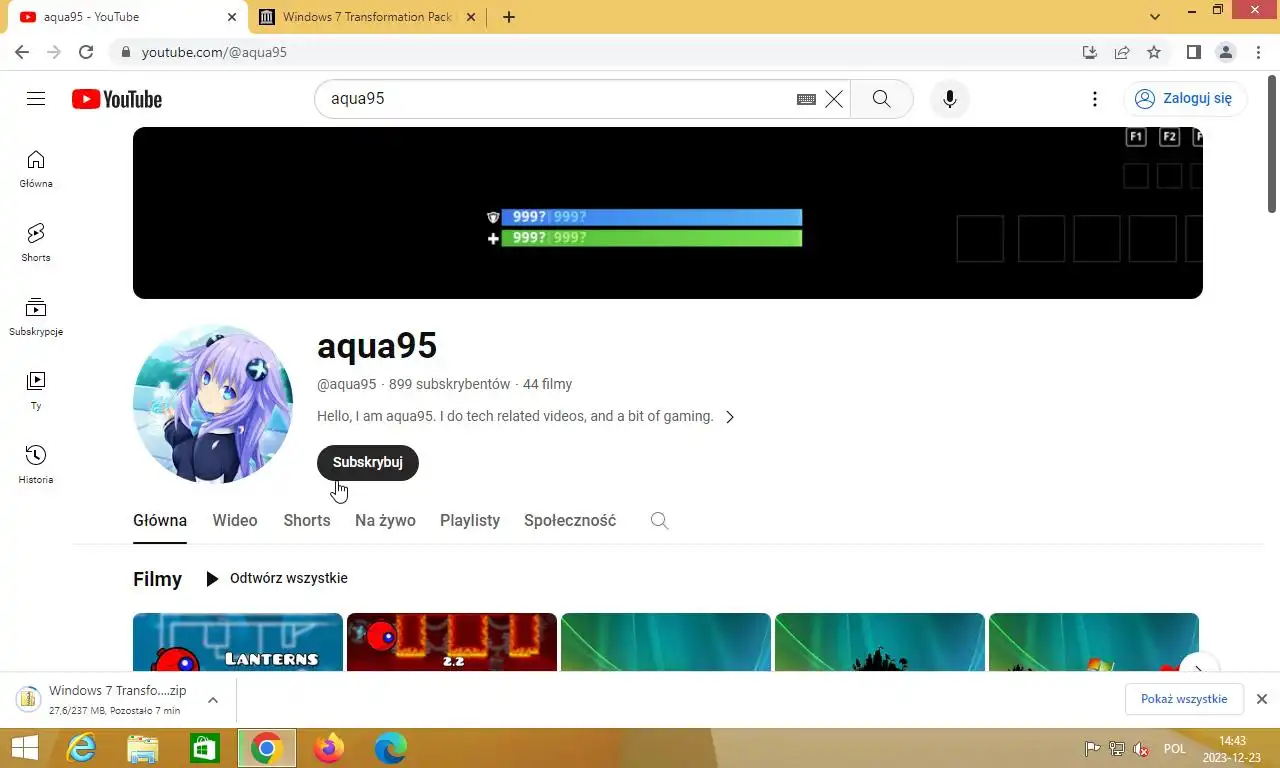Click the aqua95 search input field
1280x768 pixels.
click(560, 99)
